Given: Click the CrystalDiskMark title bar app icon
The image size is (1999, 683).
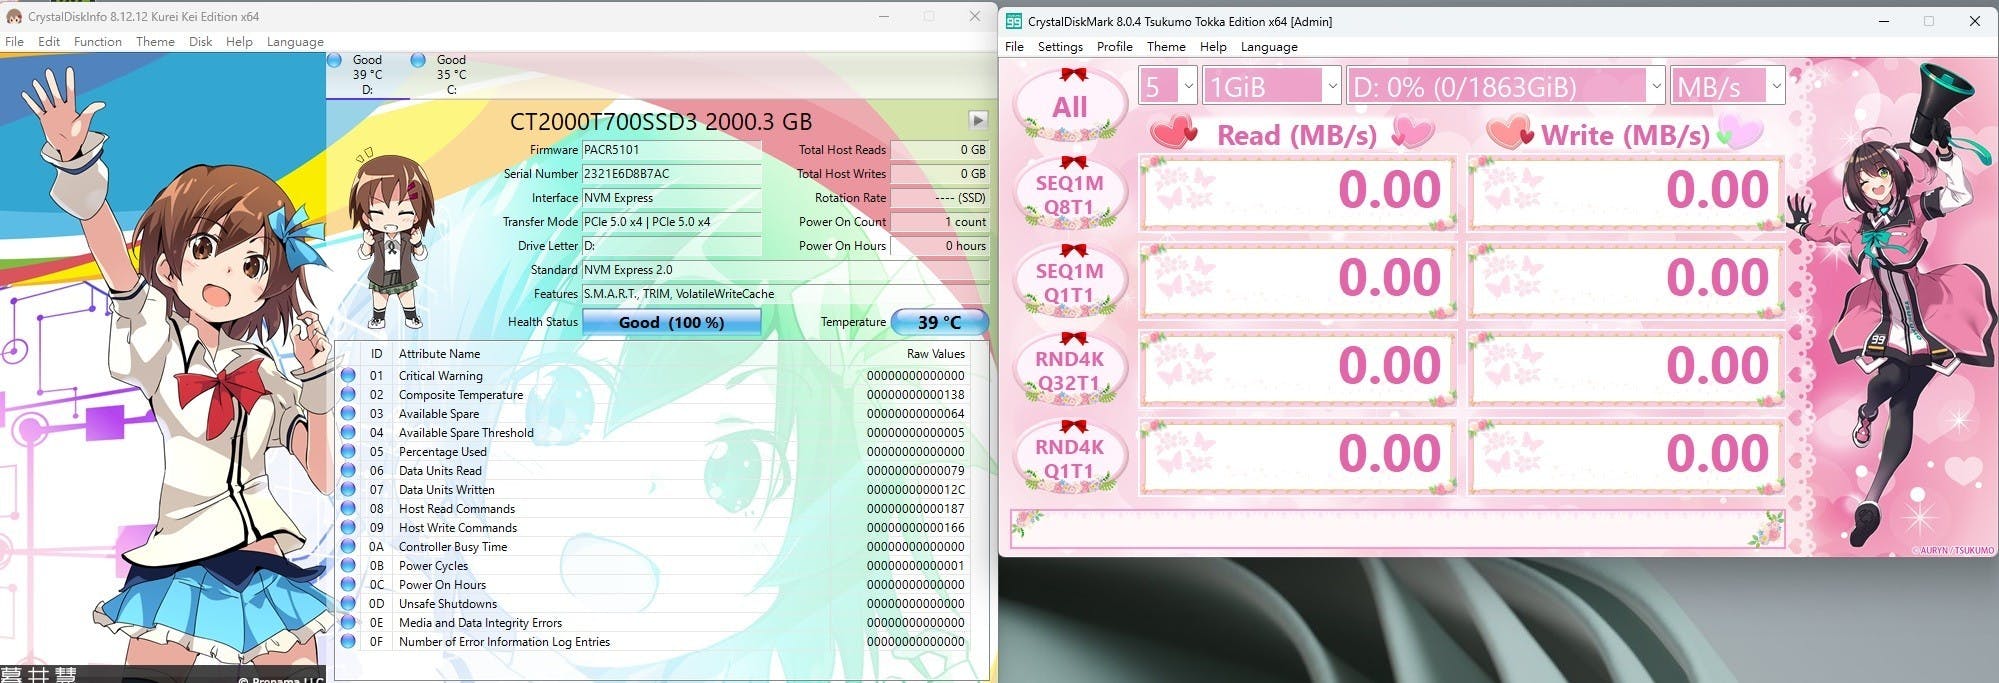Looking at the screenshot, I should tap(1013, 21).
